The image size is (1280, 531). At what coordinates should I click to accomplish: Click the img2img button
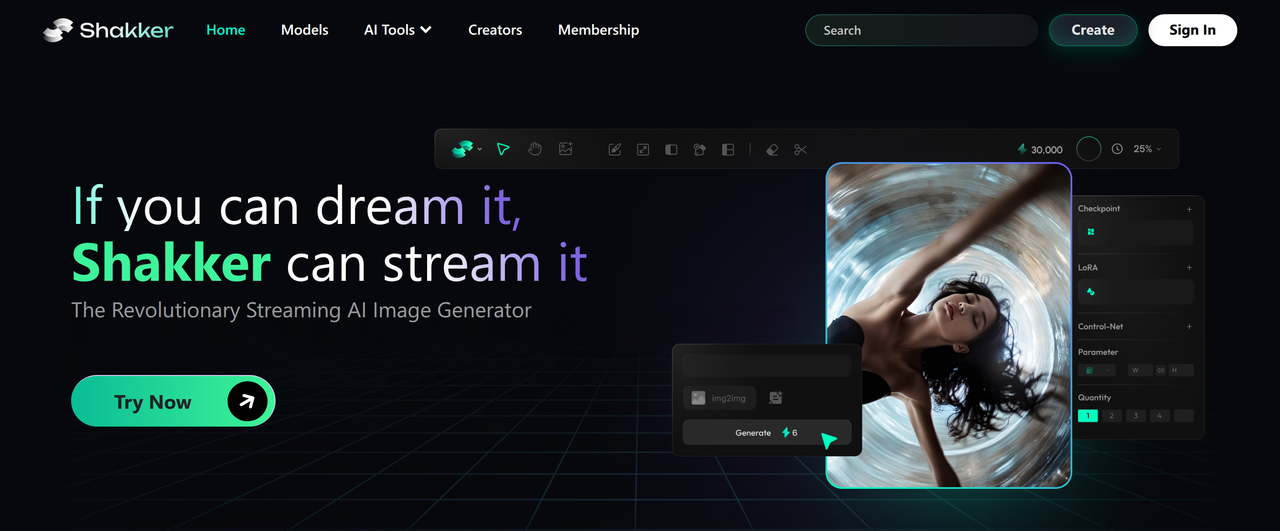point(720,398)
